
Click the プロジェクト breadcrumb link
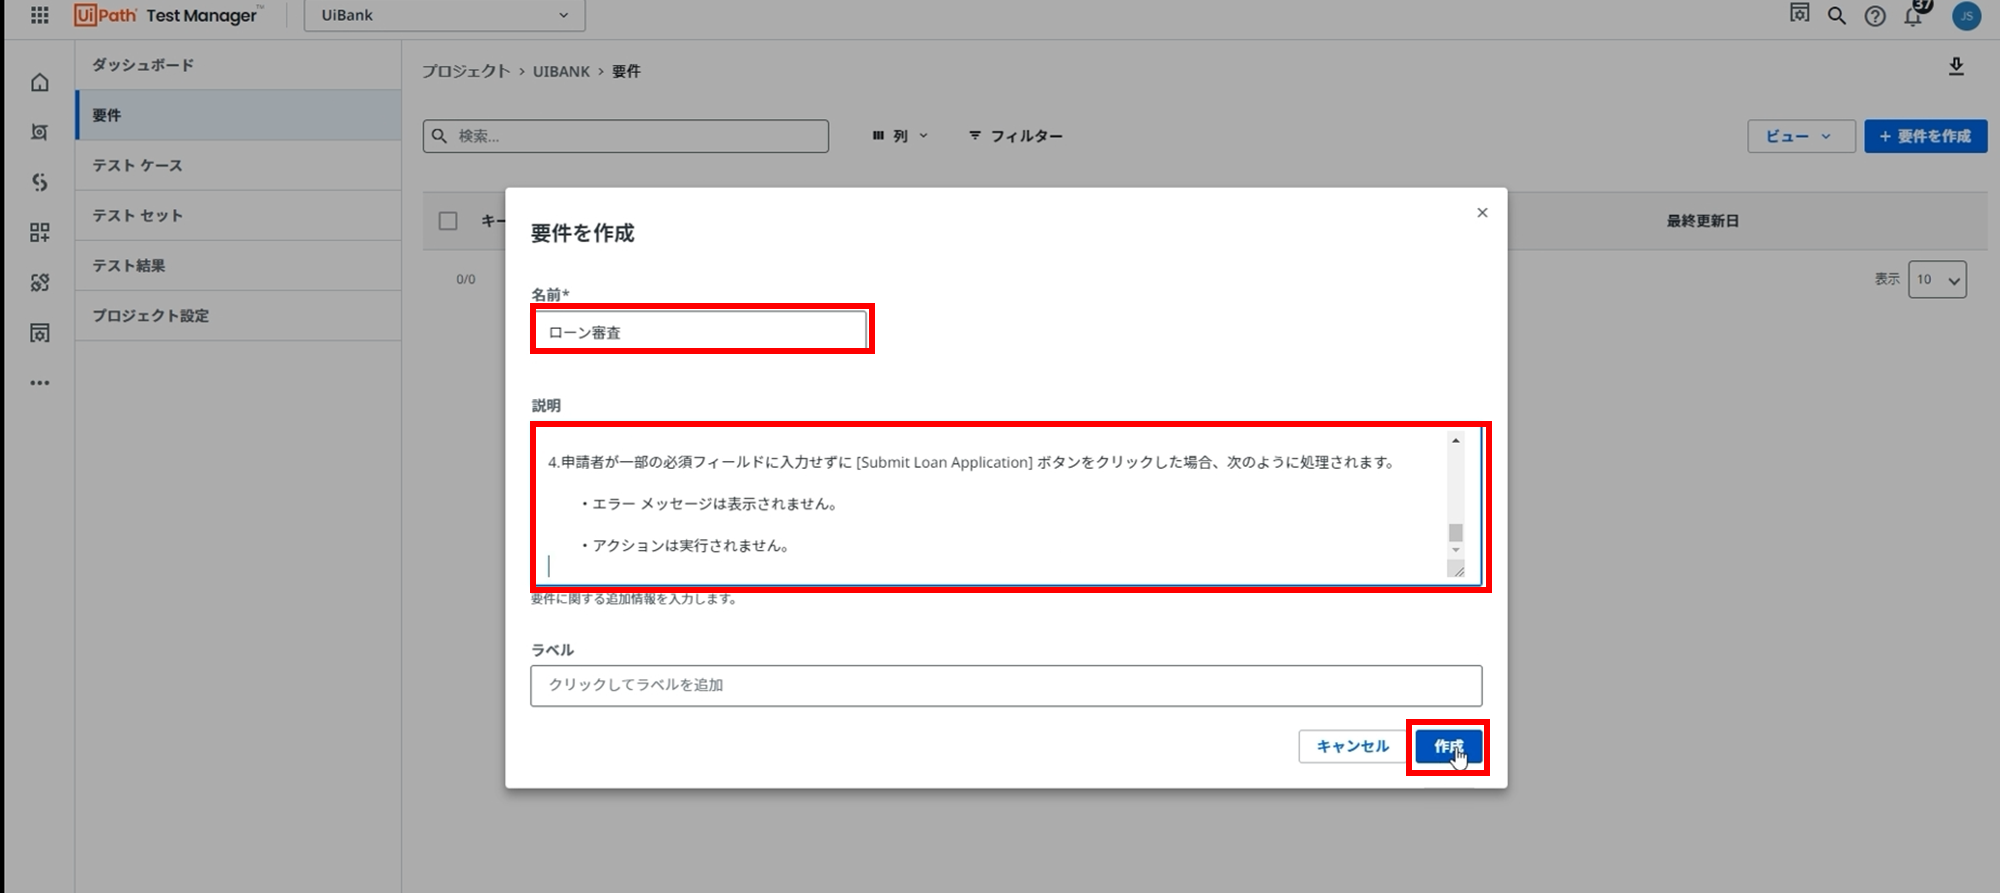[466, 71]
